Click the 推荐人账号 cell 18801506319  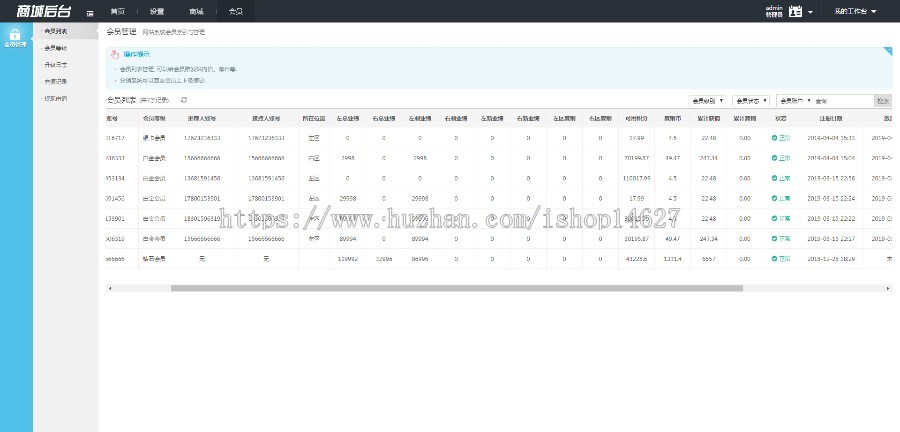point(202,219)
